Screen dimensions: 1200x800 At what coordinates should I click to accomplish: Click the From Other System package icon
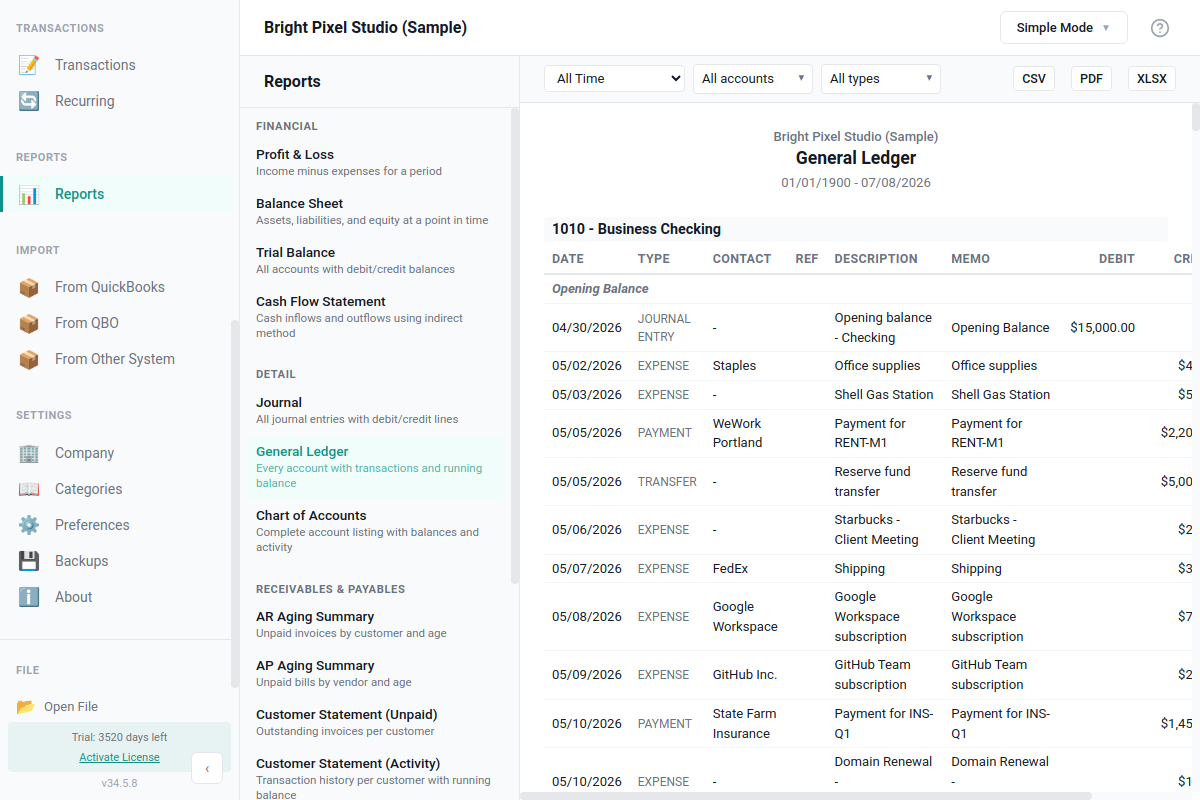pos(29,359)
